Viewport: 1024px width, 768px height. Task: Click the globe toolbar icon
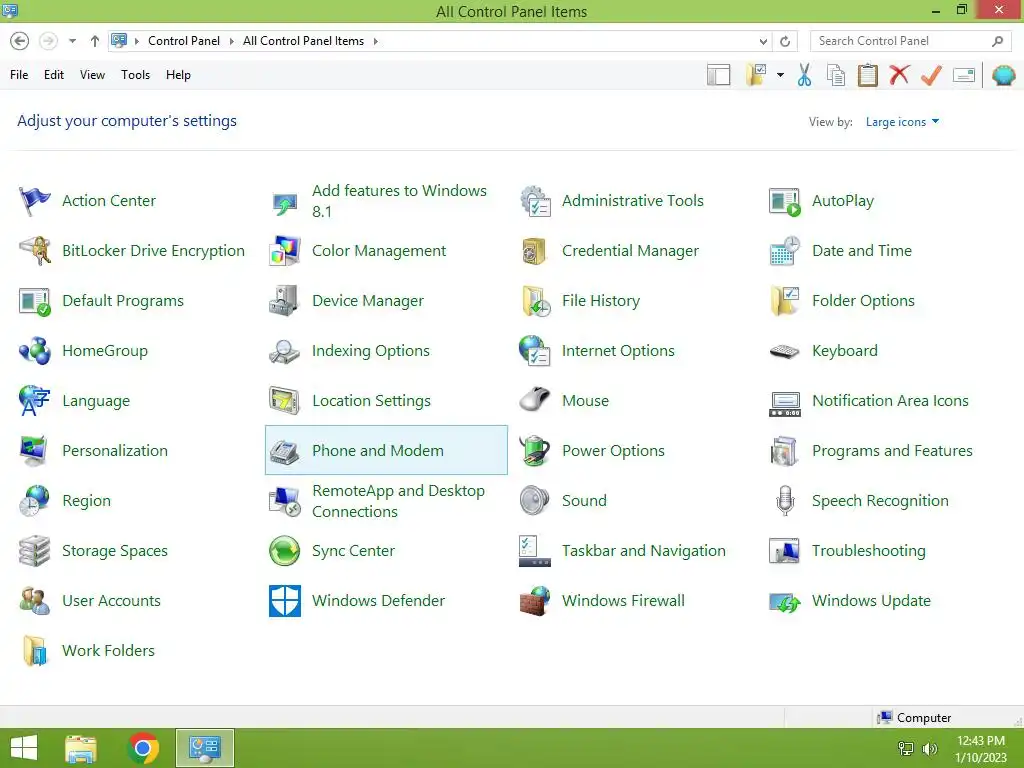point(1004,75)
